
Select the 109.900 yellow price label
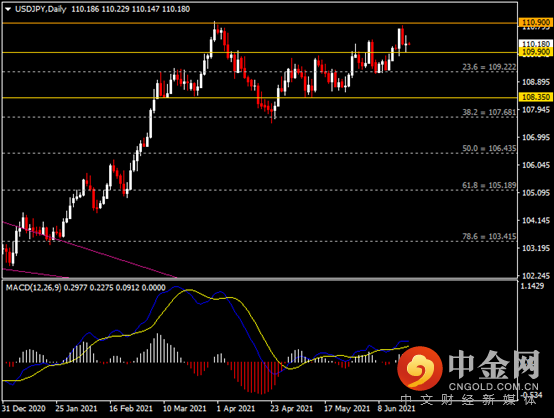536,52
